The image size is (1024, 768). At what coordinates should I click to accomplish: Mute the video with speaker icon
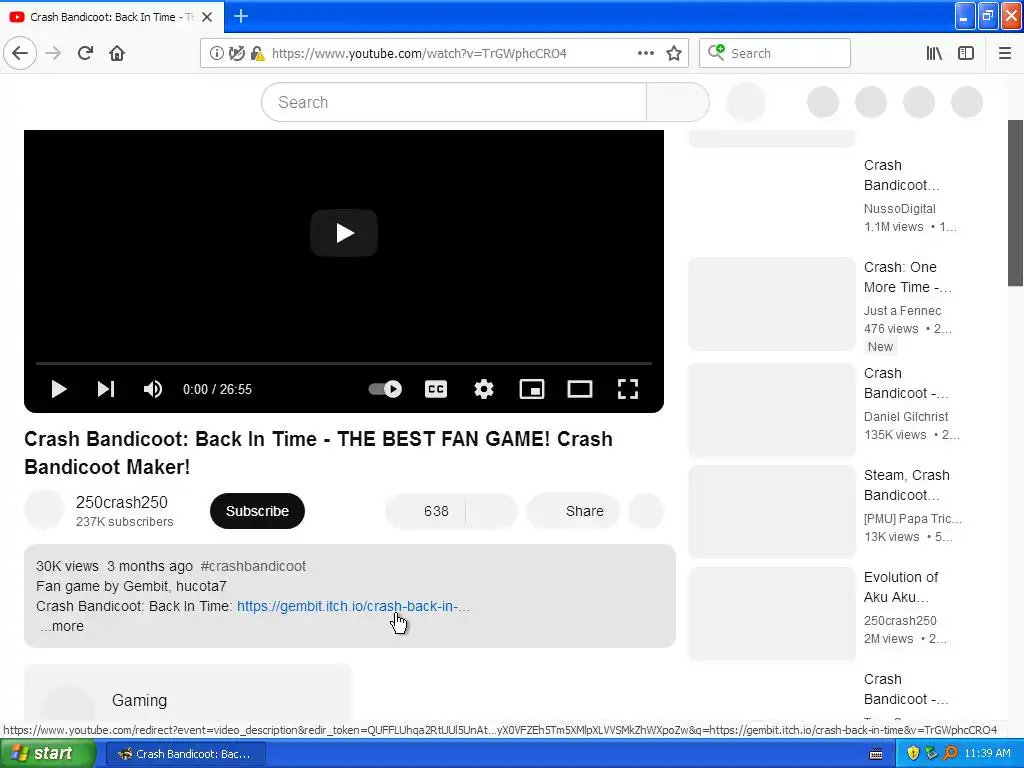[153, 389]
